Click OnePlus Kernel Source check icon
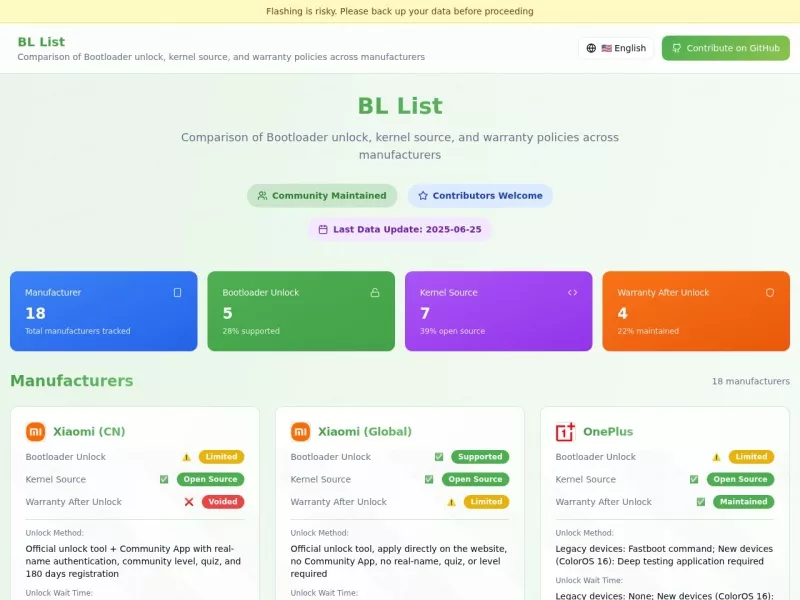The width and height of the screenshot is (800, 600). 694,480
